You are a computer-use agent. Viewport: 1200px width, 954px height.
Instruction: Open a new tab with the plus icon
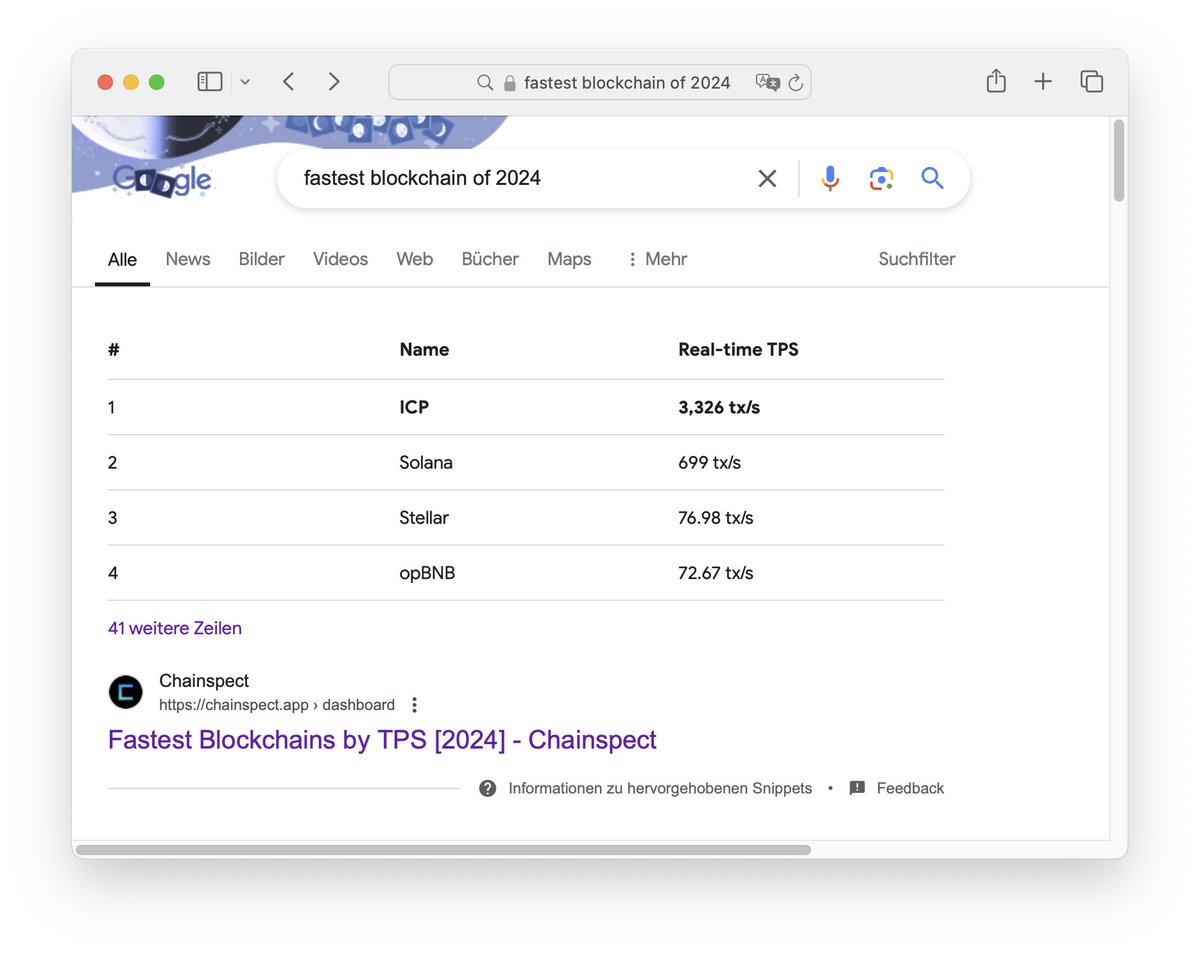1043,82
